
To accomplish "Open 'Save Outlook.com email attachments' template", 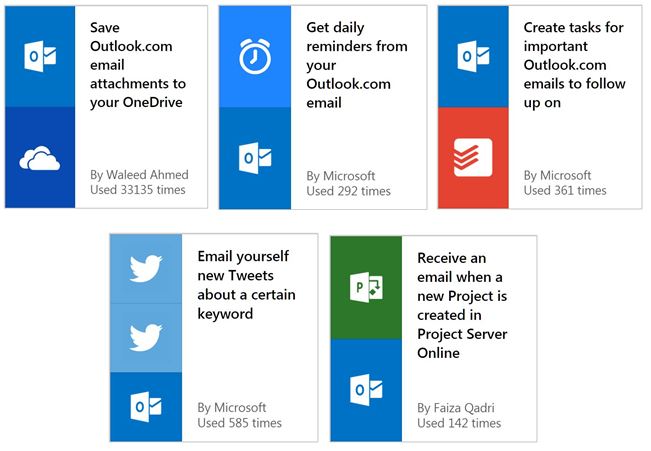I will (138, 65).
